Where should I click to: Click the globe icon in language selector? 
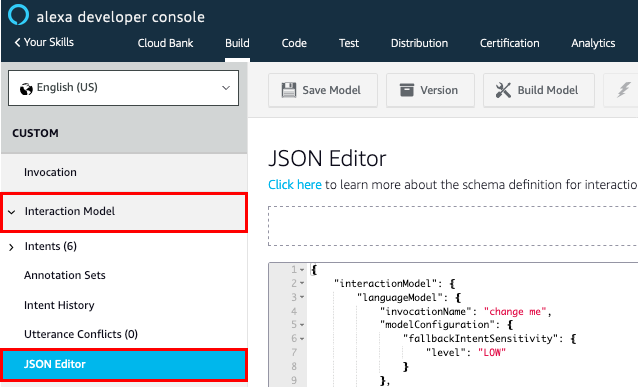pyautogui.click(x=26, y=89)
